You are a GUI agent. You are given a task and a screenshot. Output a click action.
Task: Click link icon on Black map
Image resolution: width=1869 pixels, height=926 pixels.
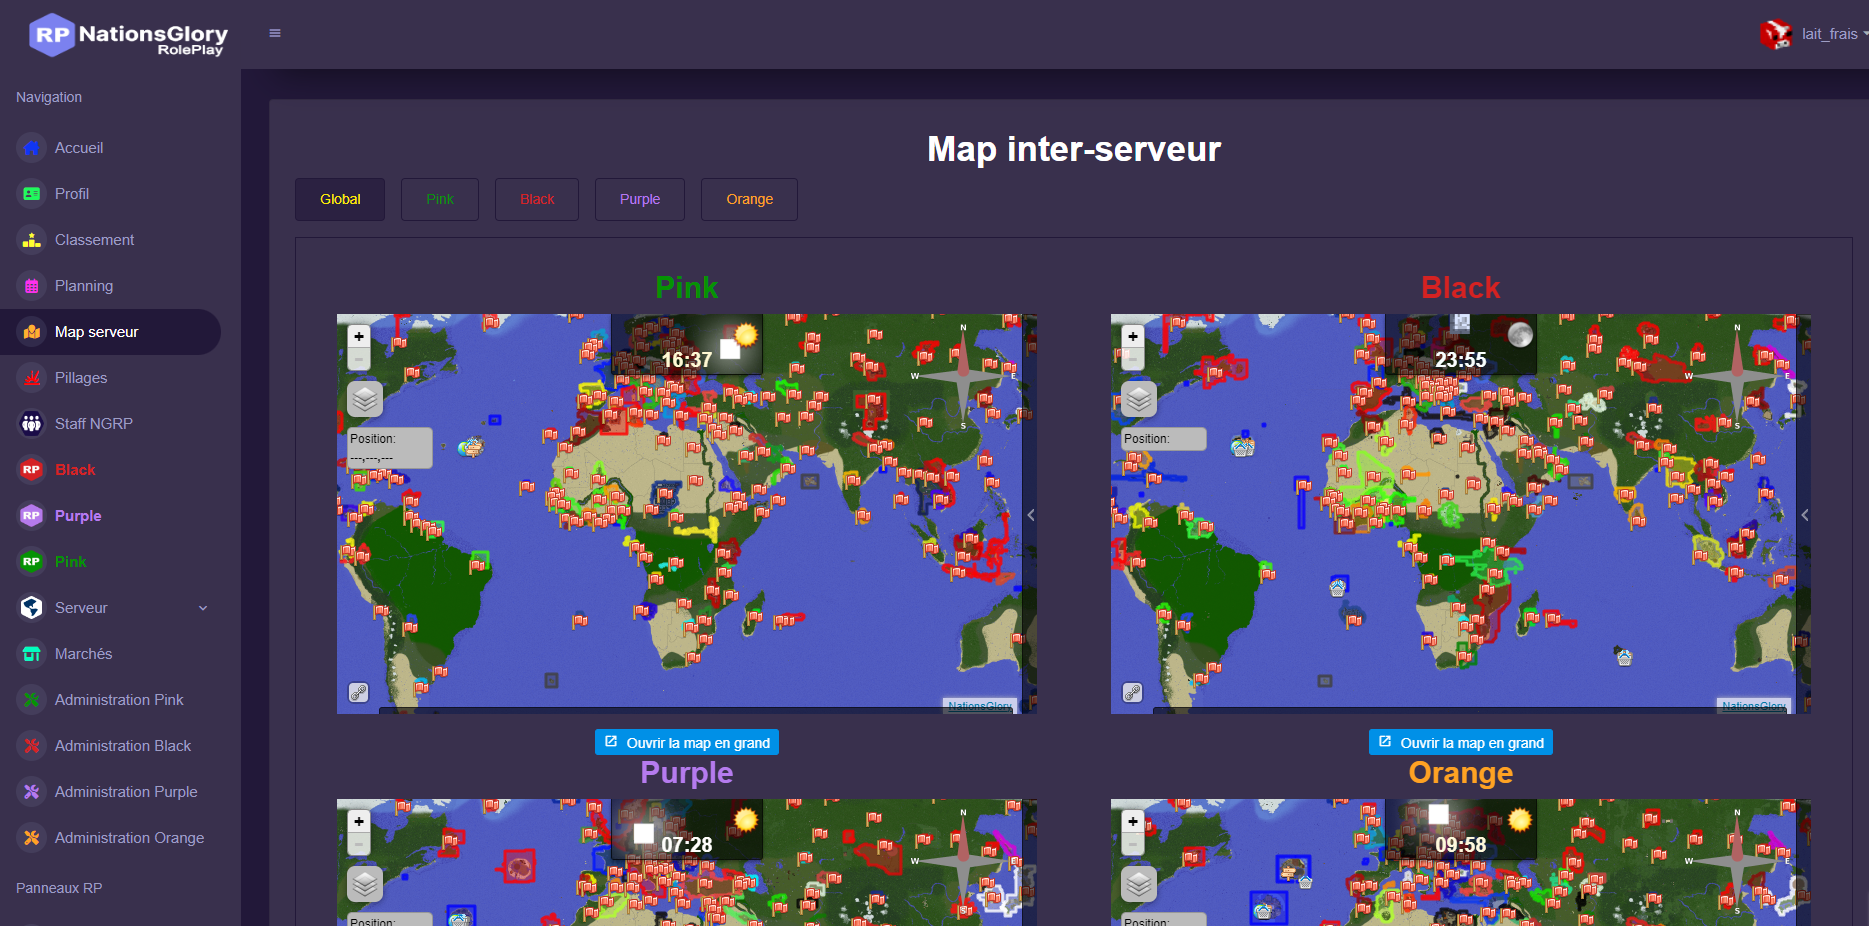tap(1132, 692)
